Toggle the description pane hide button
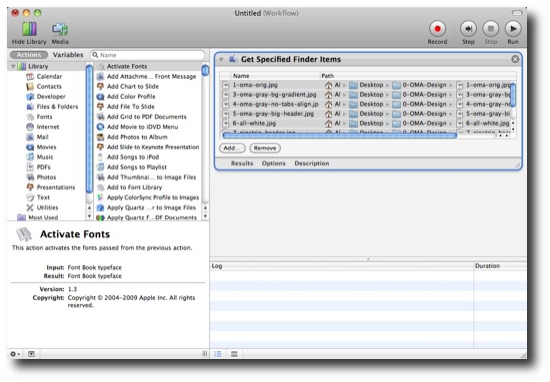The width and height of the screenshot is (550, 382). tap(31, 354)
